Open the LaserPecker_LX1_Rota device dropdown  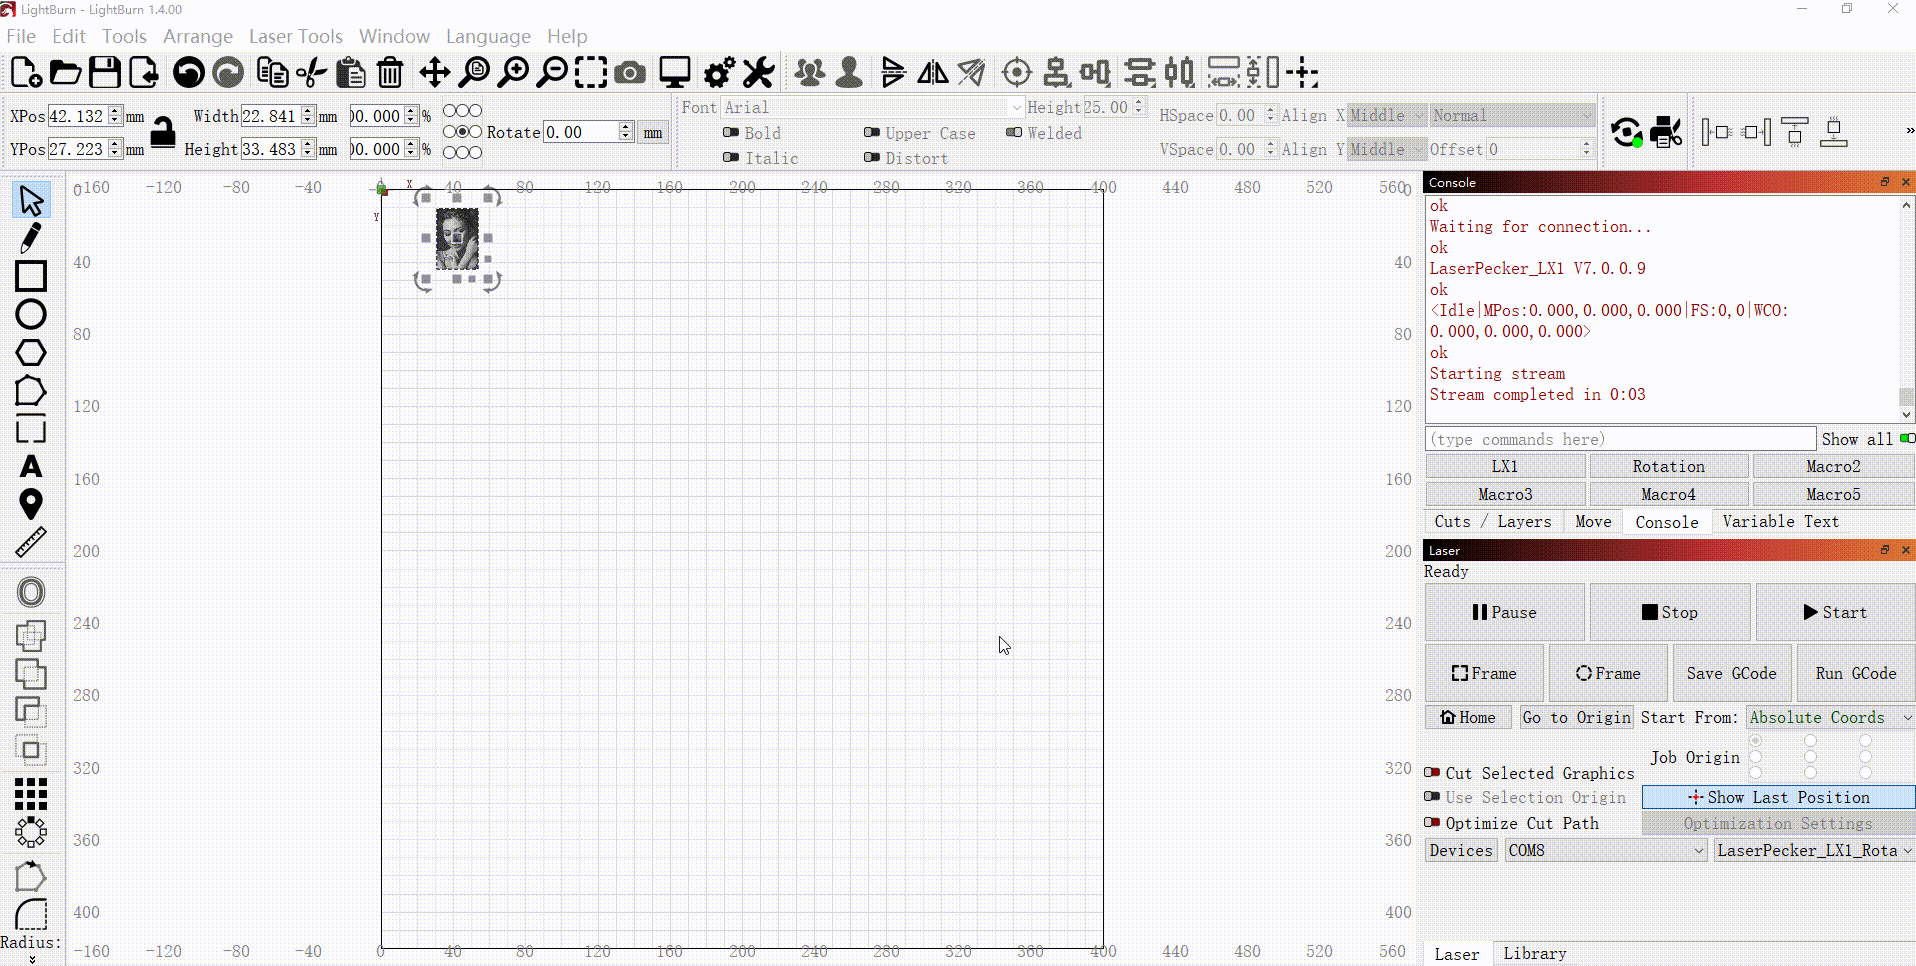[1814, 850]
